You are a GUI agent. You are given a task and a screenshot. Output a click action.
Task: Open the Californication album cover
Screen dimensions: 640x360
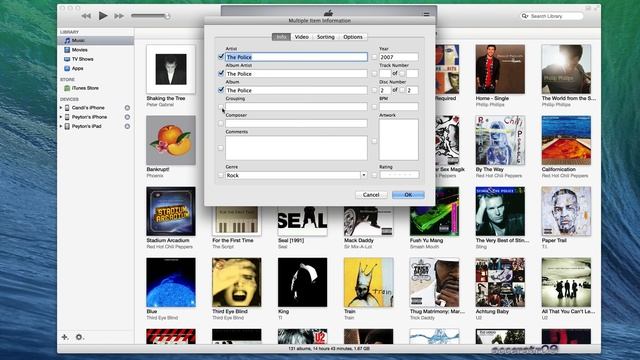(x=566, y=140)
